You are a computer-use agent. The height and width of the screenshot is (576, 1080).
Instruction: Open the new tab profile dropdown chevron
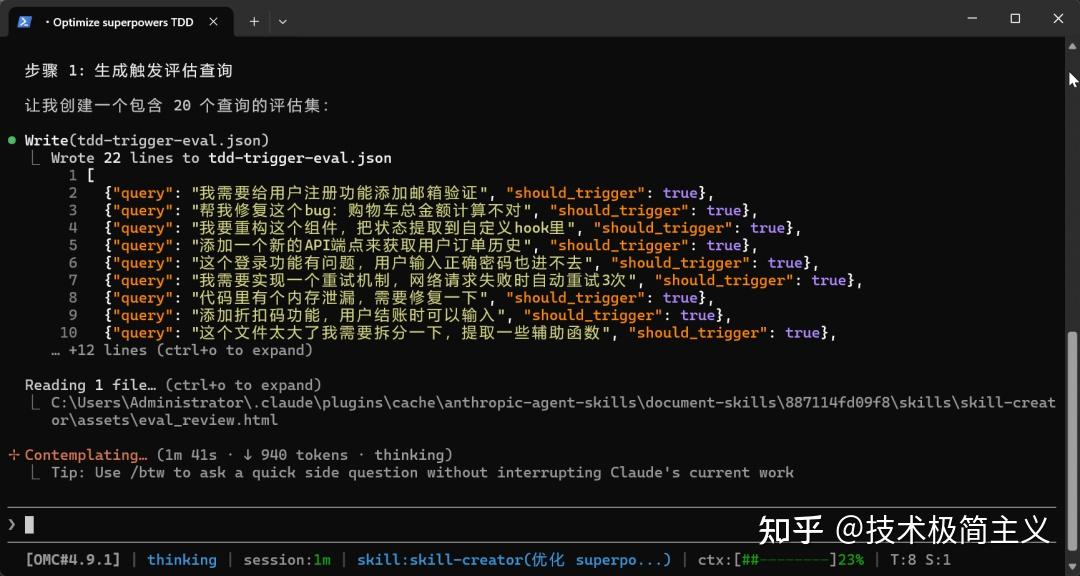[x=282, y=21]
